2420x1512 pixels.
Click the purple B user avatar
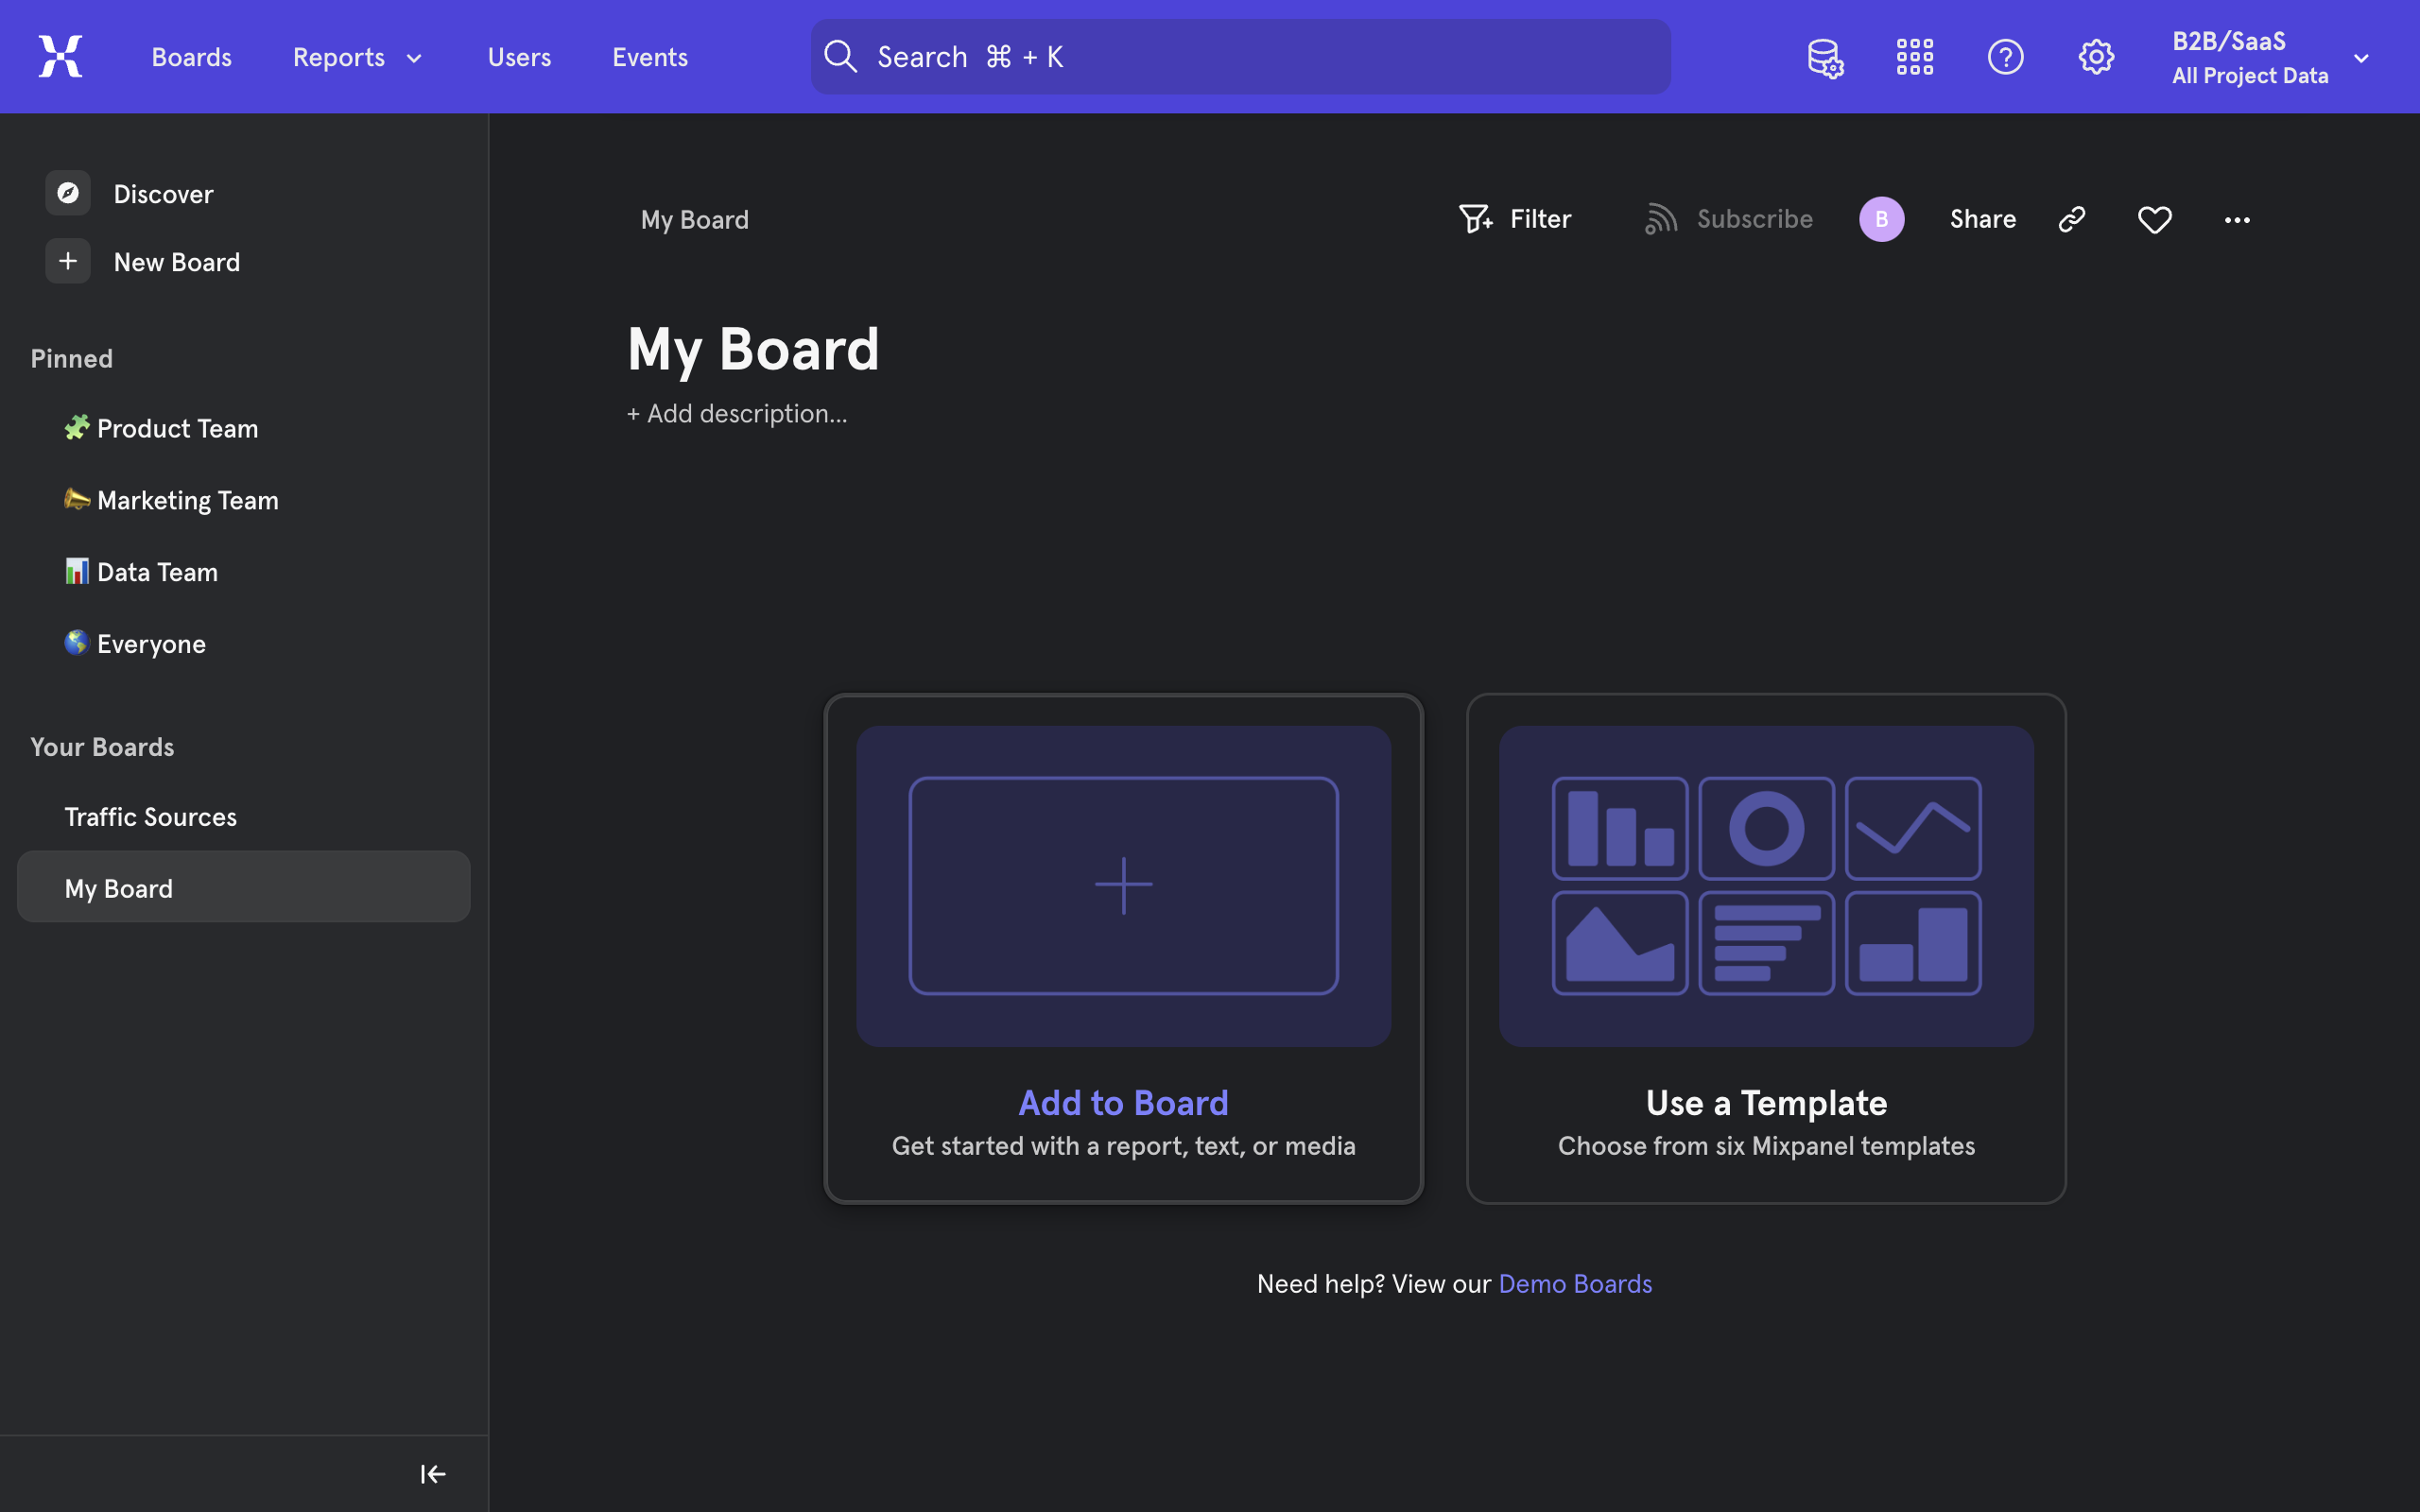tap(1881, 219)
